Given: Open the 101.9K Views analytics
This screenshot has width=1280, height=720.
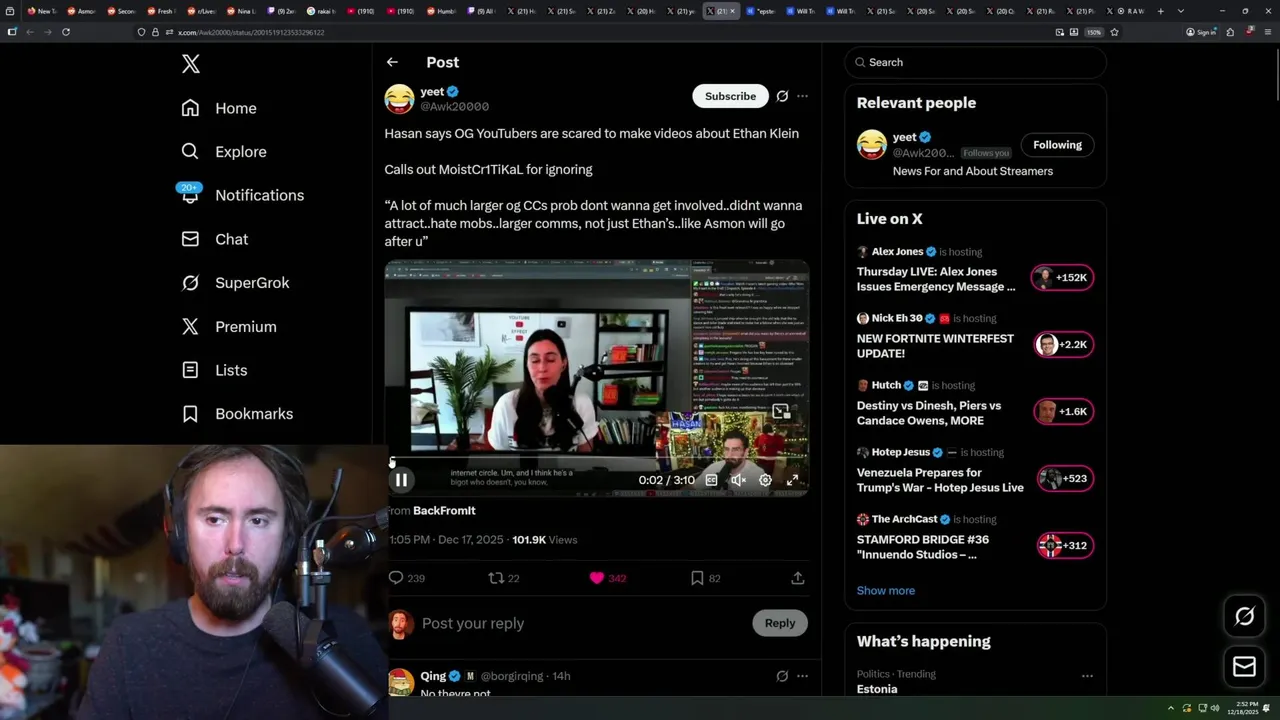Looking at the screenshot, I should point(545,540).
